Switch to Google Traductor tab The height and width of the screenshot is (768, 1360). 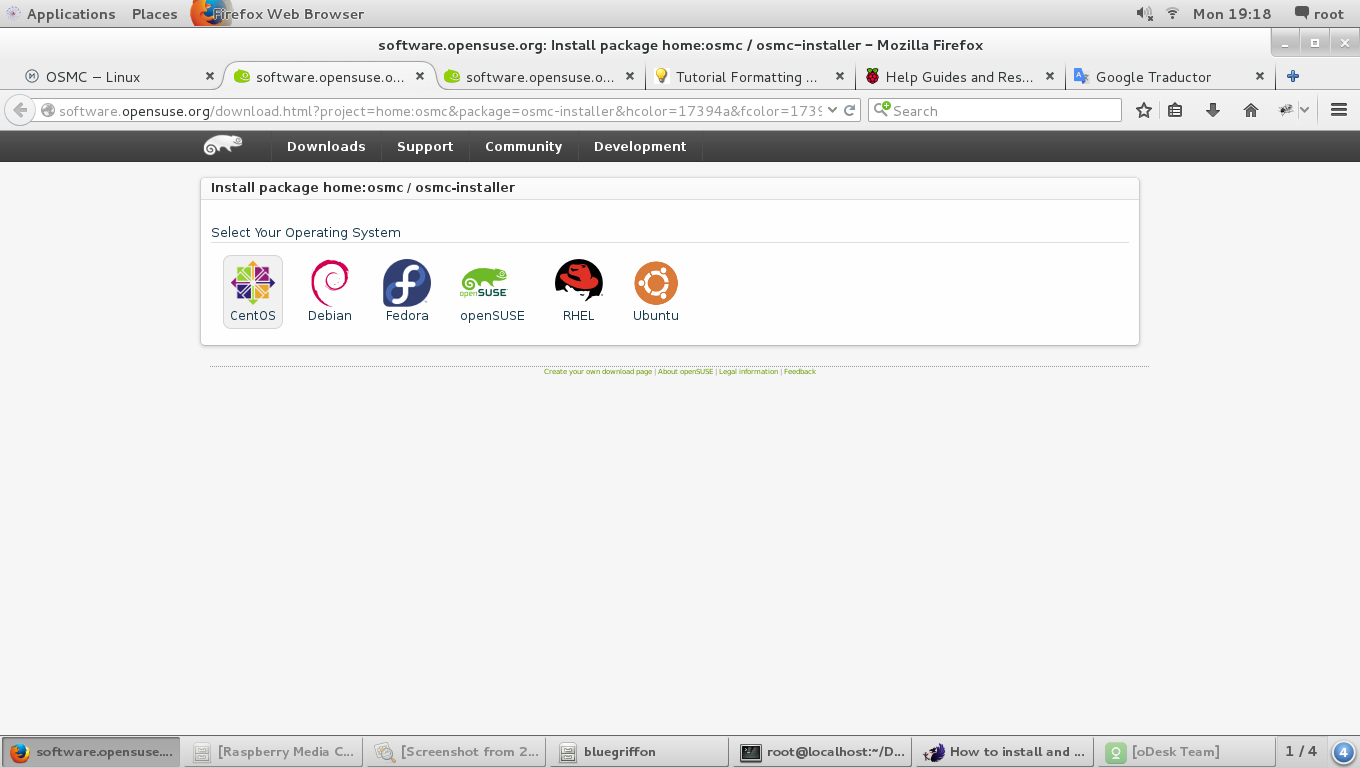coord(1170,76)
